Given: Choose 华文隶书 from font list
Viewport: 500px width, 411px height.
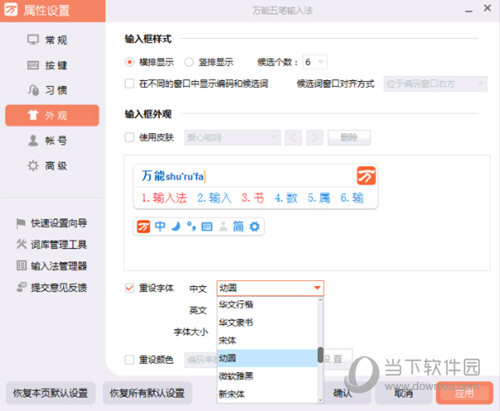Looking at the screenshot, I should [268, 322].
